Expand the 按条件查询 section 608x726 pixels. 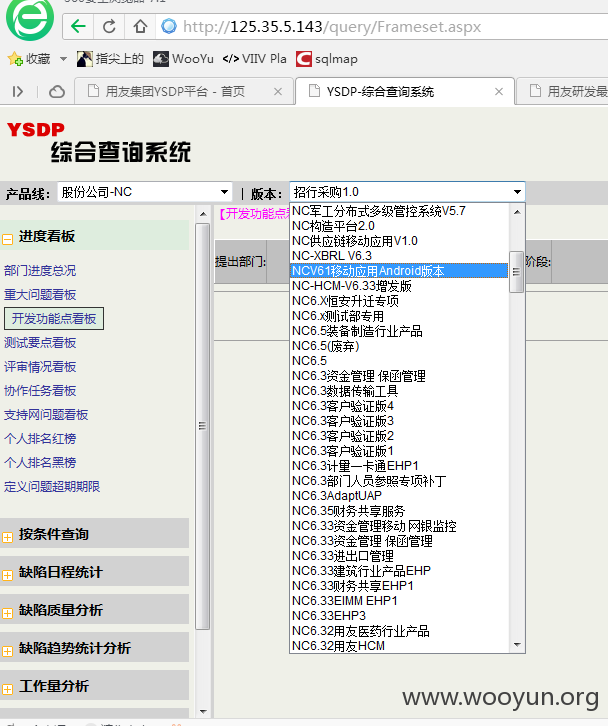[8, 537]
